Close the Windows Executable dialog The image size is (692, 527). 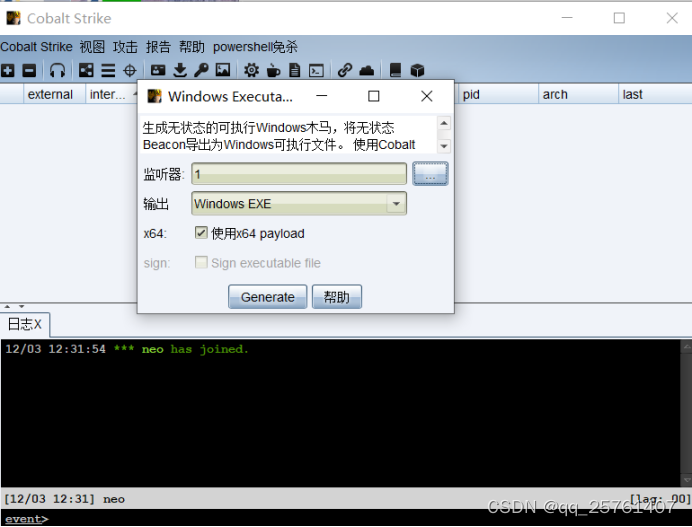coord(426,96)
